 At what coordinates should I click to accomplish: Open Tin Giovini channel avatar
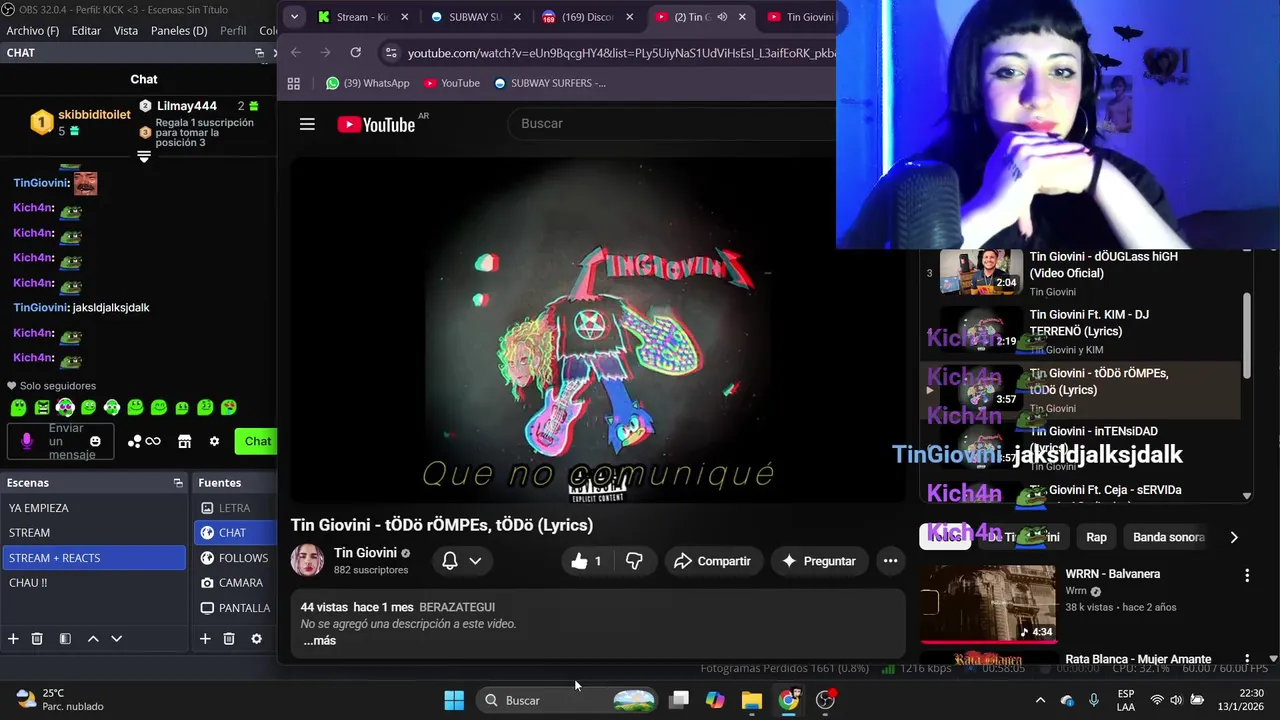point(307,560)
